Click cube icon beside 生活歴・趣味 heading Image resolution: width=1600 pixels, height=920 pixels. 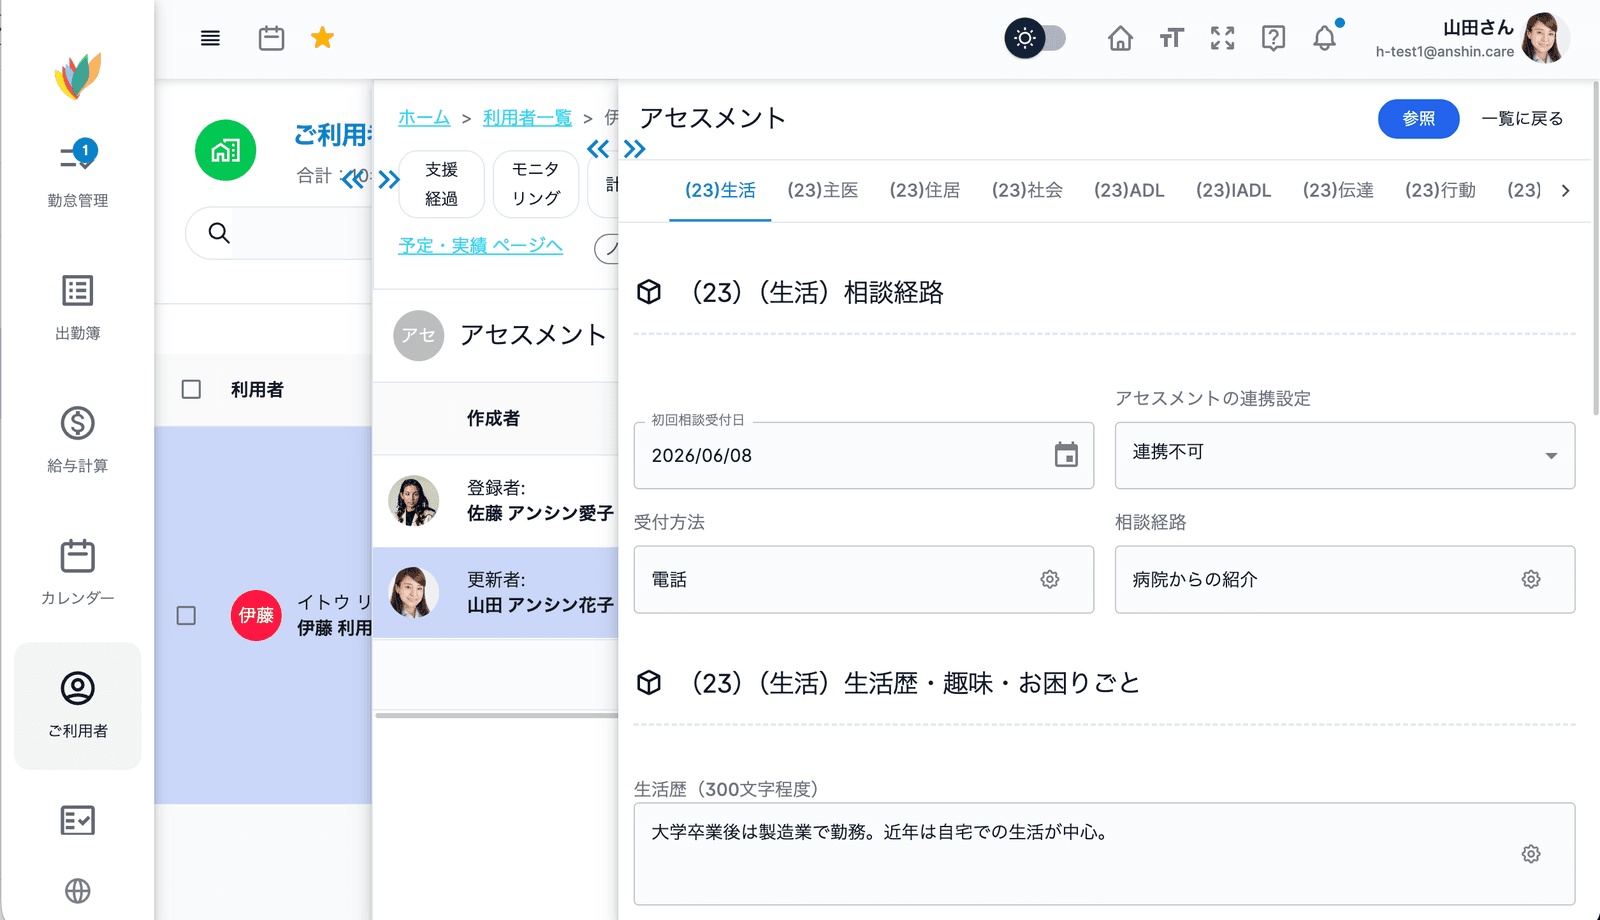point(649,683)
